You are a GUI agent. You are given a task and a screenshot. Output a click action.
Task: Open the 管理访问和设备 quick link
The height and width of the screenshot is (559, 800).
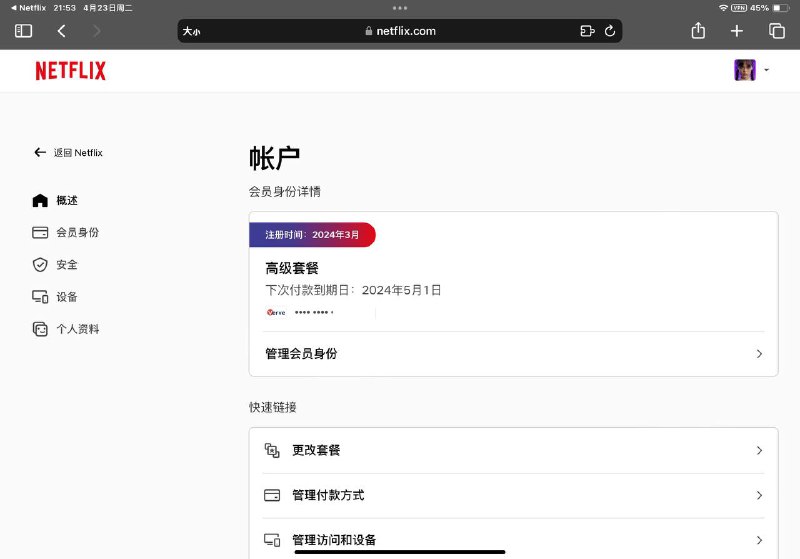(x=513, y=539)
